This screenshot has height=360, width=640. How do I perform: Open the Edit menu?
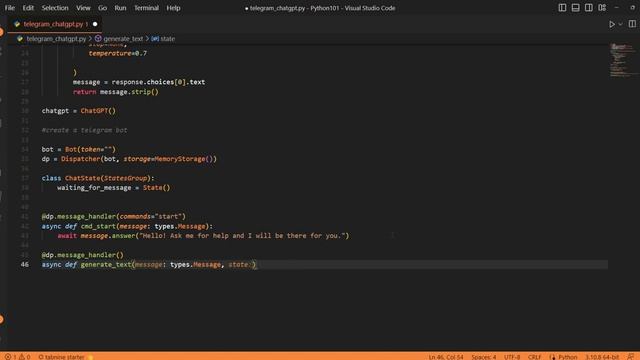tap(28, 8)
